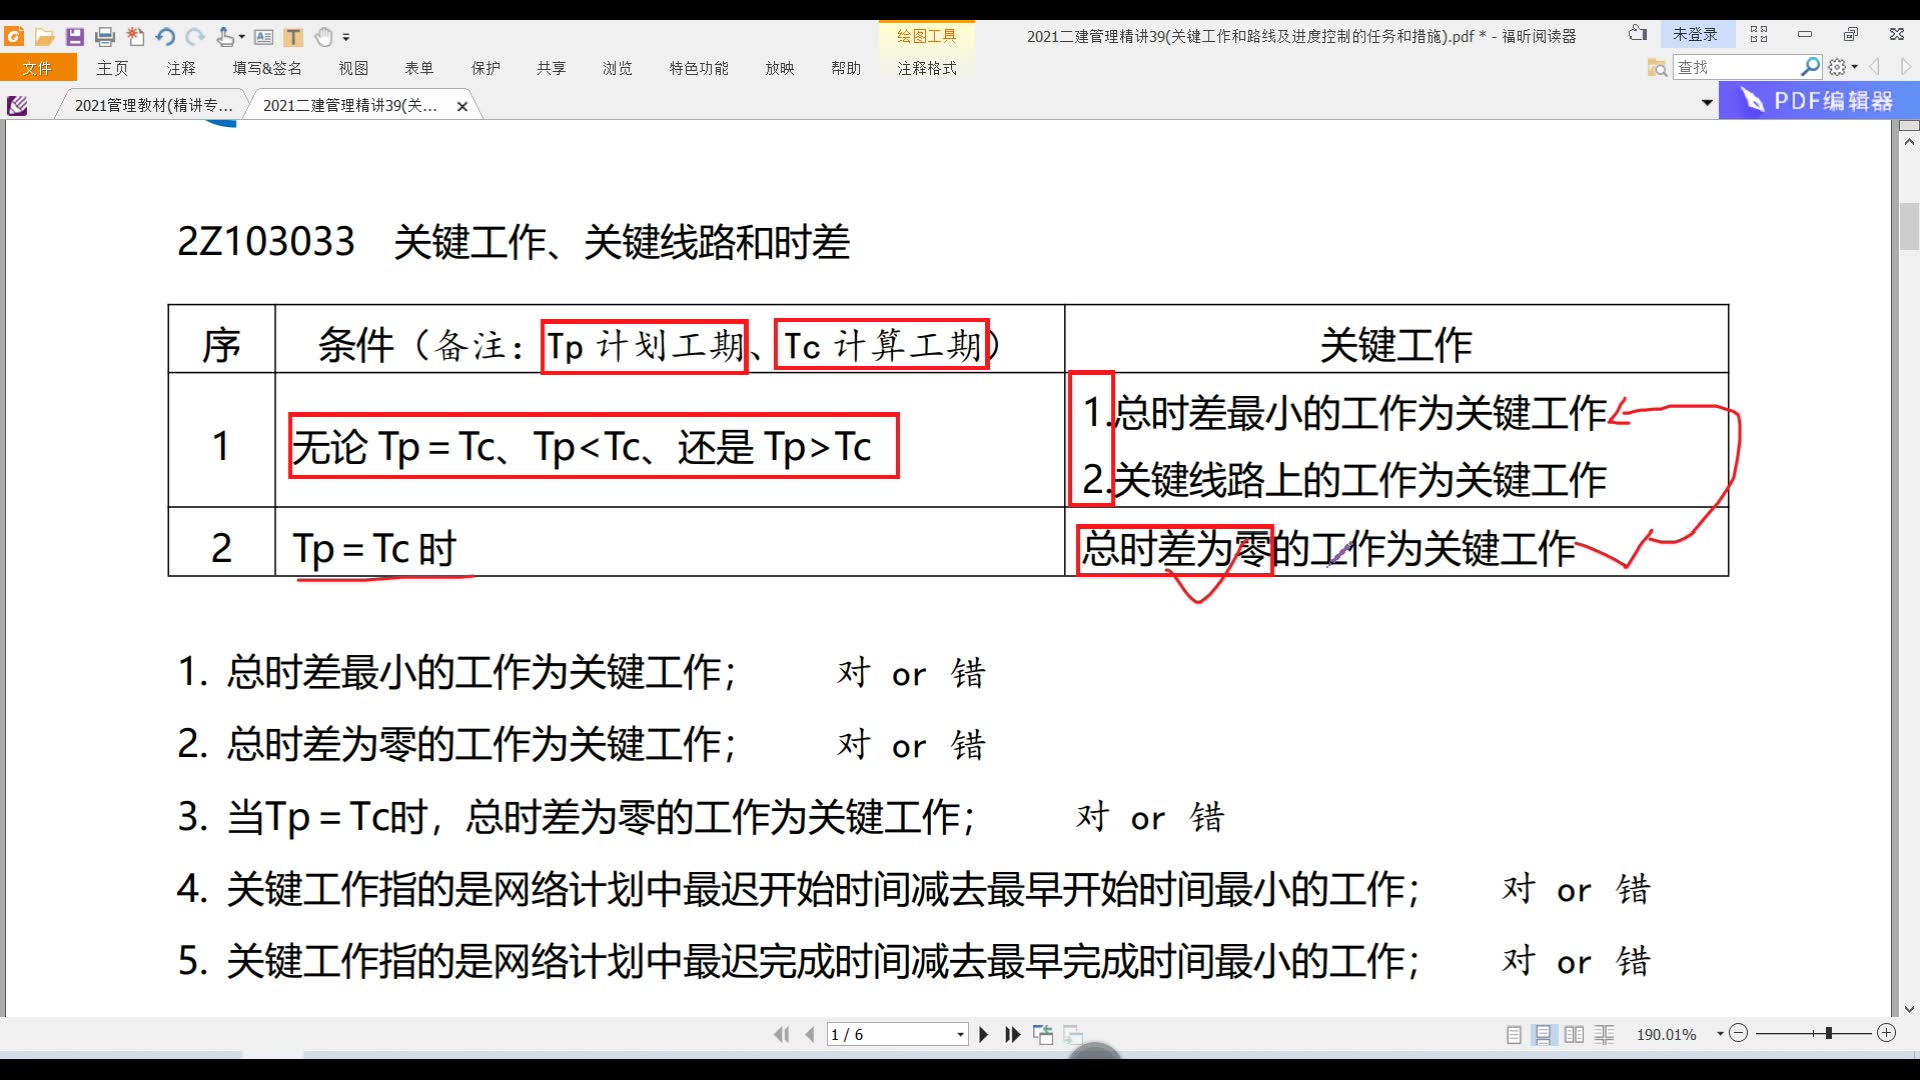Switch to the 注释 ribbon tab
The width and height of the screenshot is (1920, 1080).
click(x=181, y=68)
